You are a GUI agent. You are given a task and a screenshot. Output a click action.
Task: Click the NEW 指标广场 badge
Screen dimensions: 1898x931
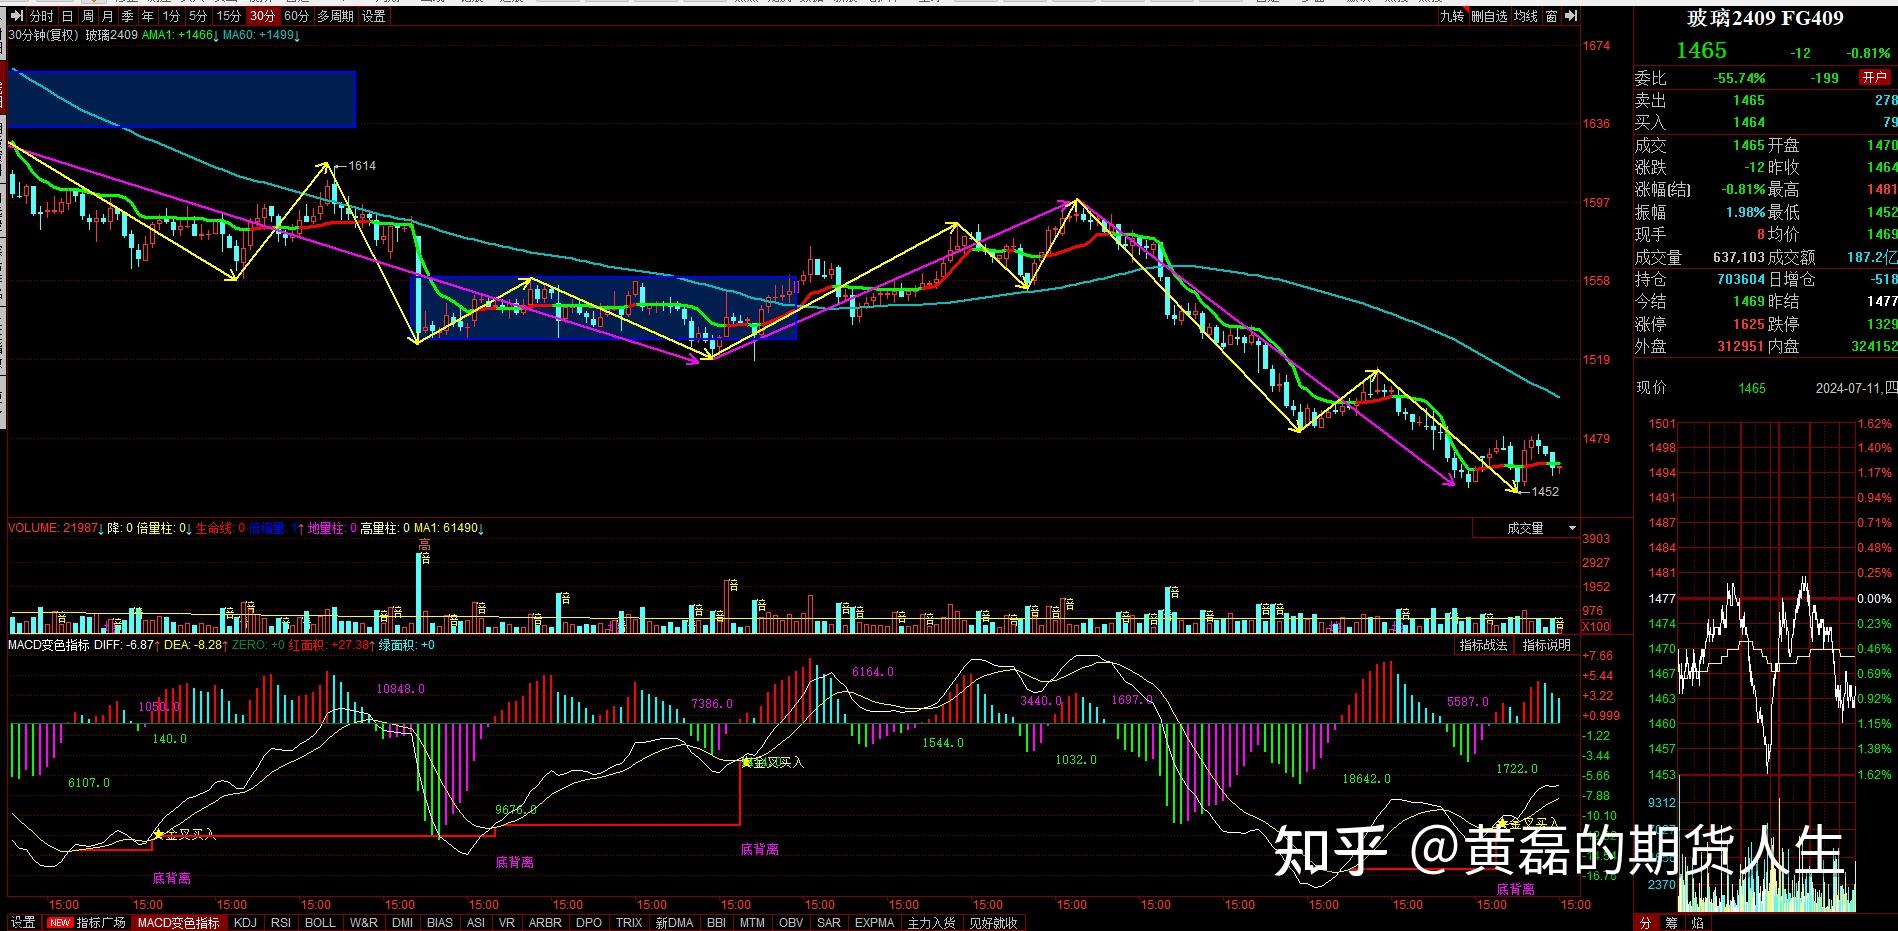coord(60,922)
